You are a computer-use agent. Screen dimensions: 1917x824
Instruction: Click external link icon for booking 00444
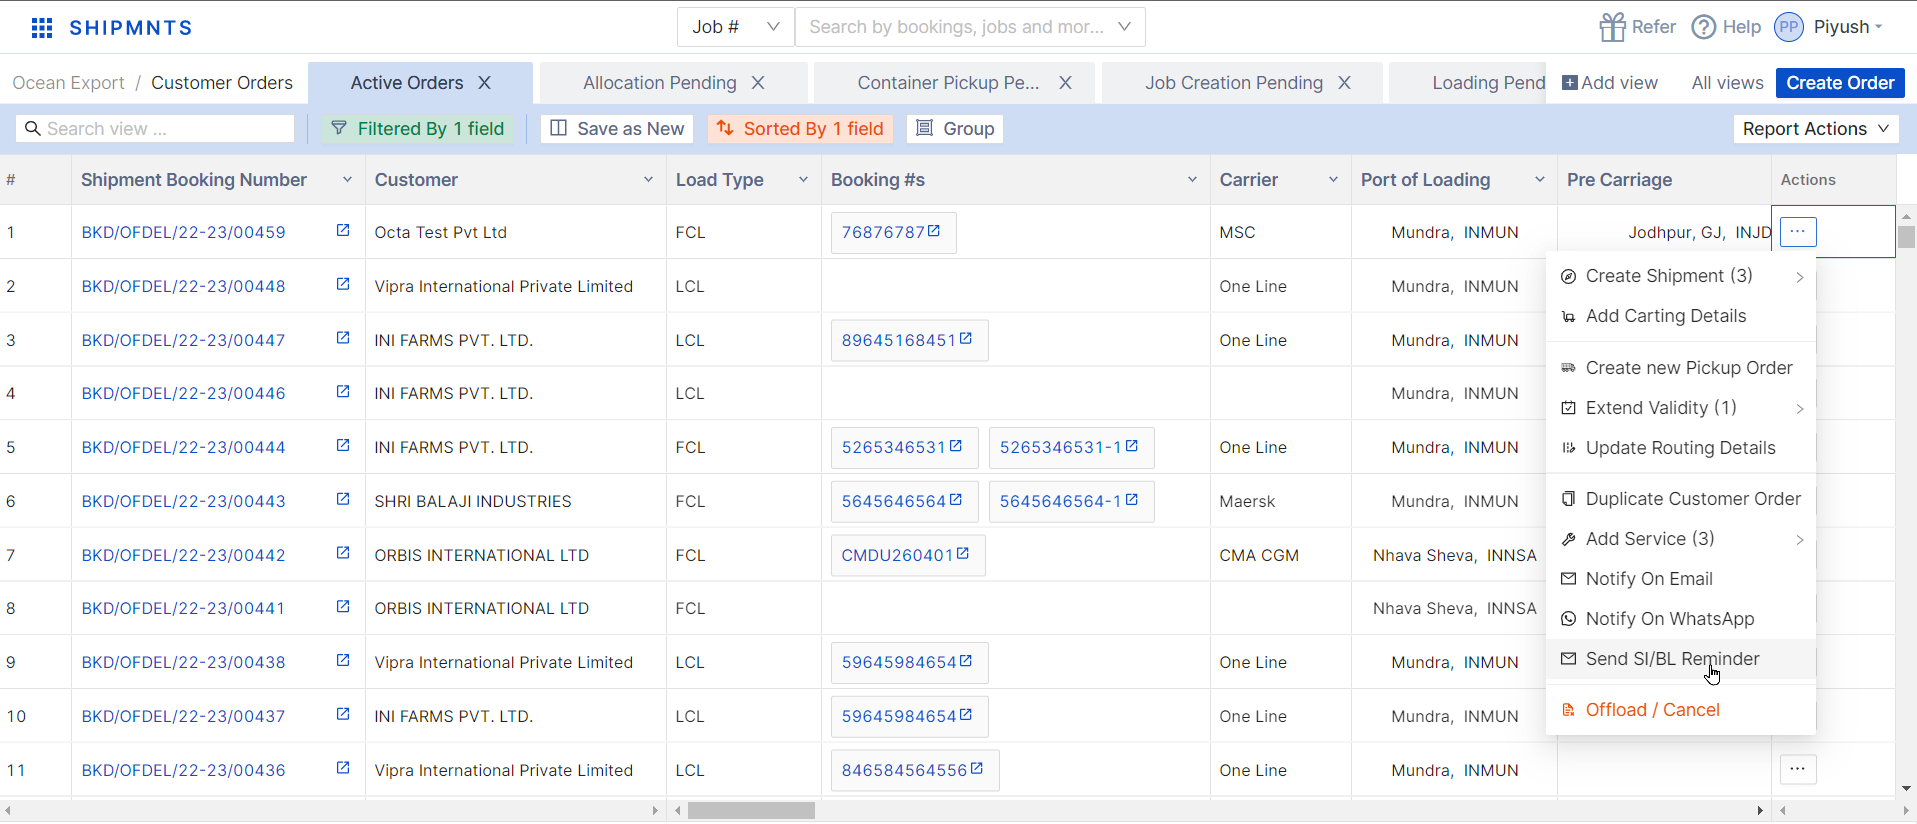tap(343, 446)
